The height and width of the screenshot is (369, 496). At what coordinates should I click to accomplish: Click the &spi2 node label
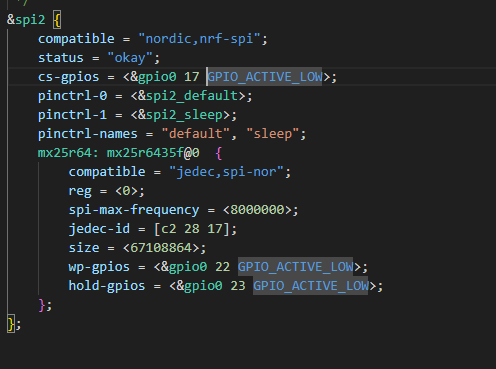(26, 20)
